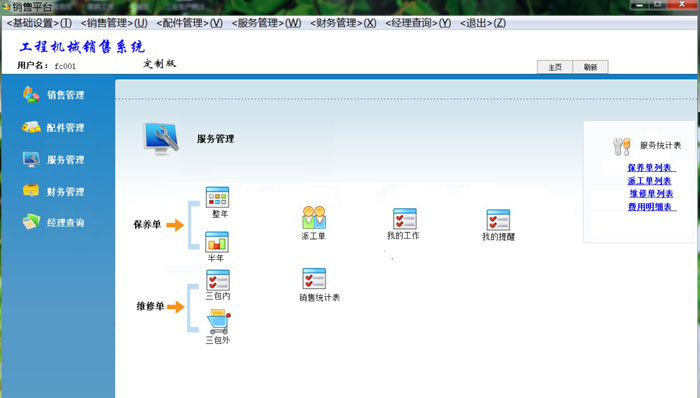
Task: Close the 销售平台 window
Action: (x=682, y=4)
